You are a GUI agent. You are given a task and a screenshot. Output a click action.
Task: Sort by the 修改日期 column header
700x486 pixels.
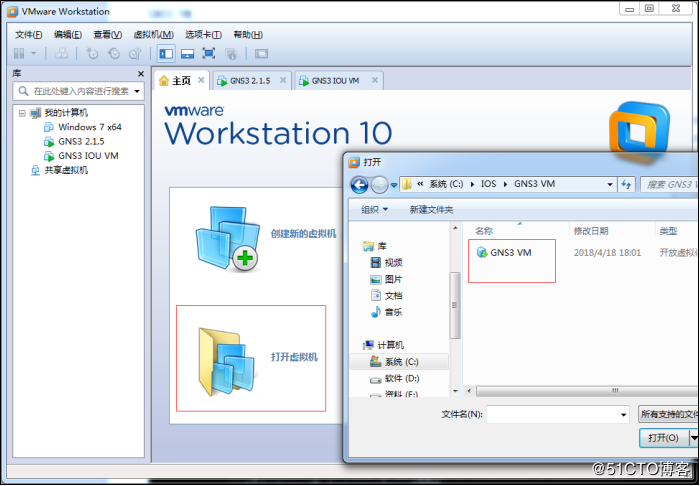[591, 231]
